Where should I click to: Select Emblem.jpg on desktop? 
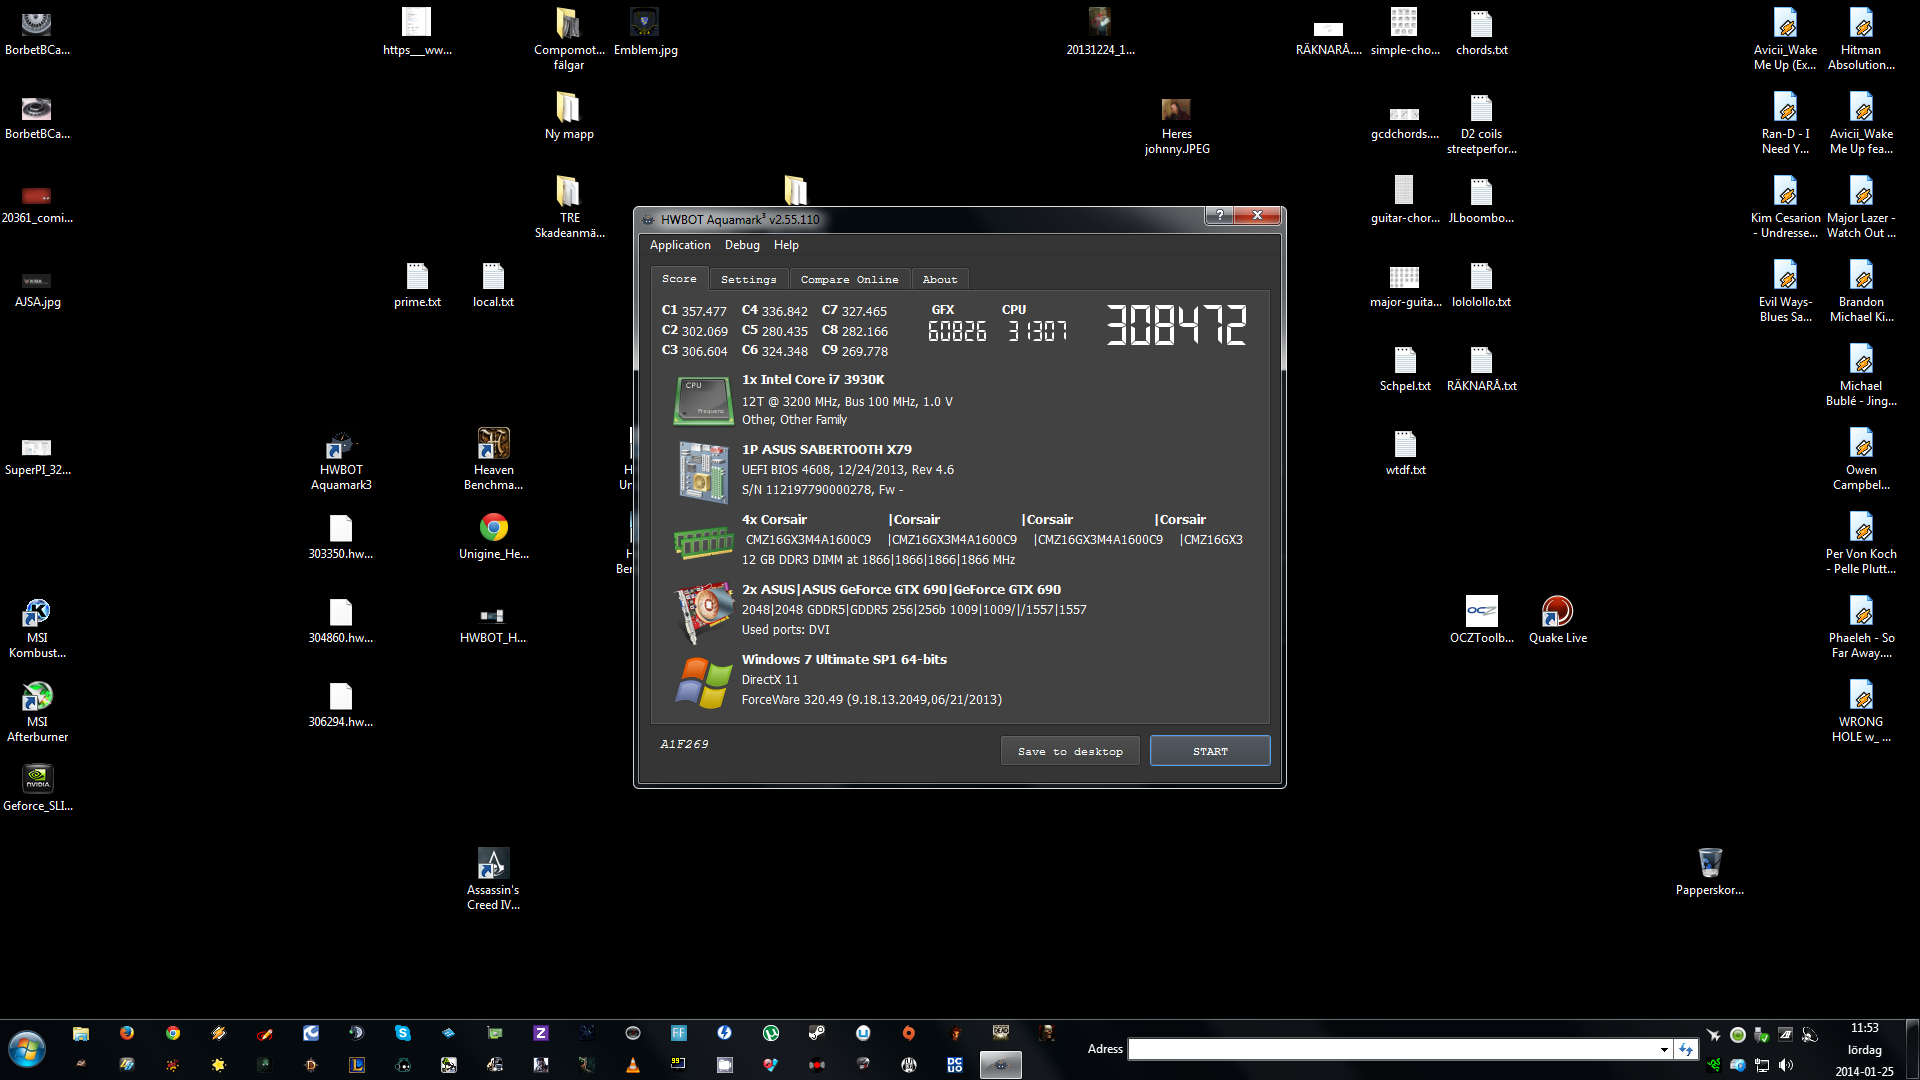coord(645,32)
